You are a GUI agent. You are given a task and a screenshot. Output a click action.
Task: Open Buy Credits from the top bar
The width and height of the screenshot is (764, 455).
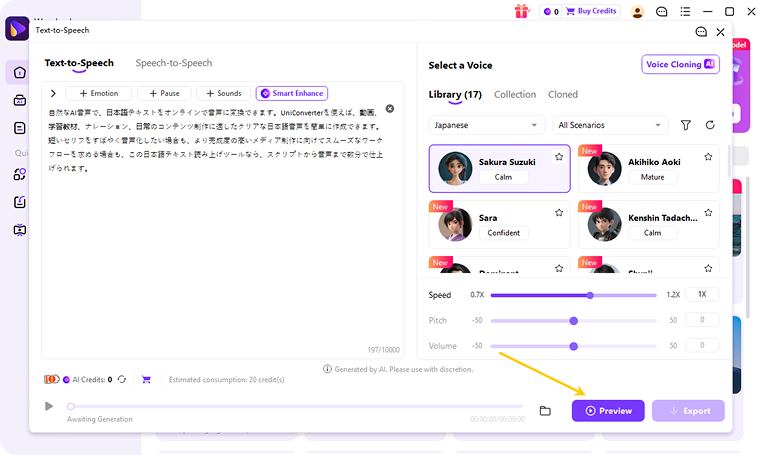[x=591, y=11]
